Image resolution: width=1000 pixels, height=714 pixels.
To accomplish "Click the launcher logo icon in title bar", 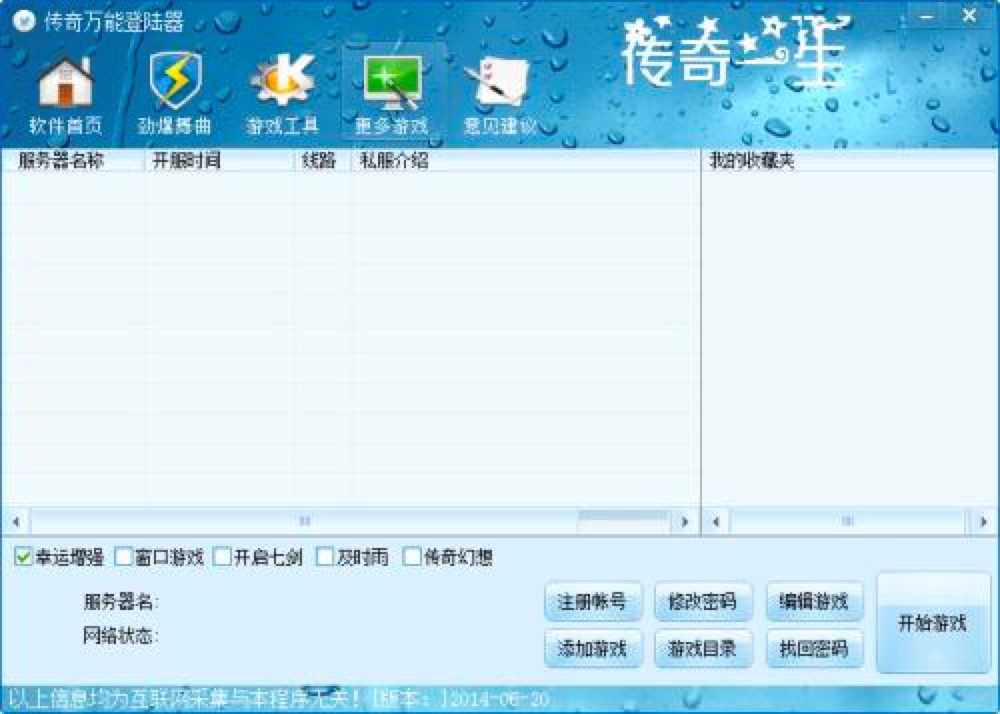I will 23,15.
